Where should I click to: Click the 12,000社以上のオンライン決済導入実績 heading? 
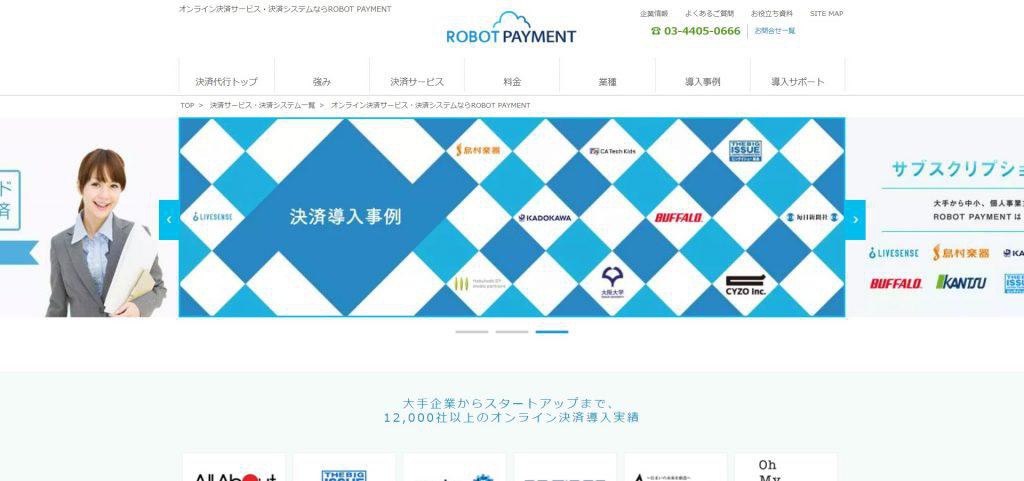511,418
